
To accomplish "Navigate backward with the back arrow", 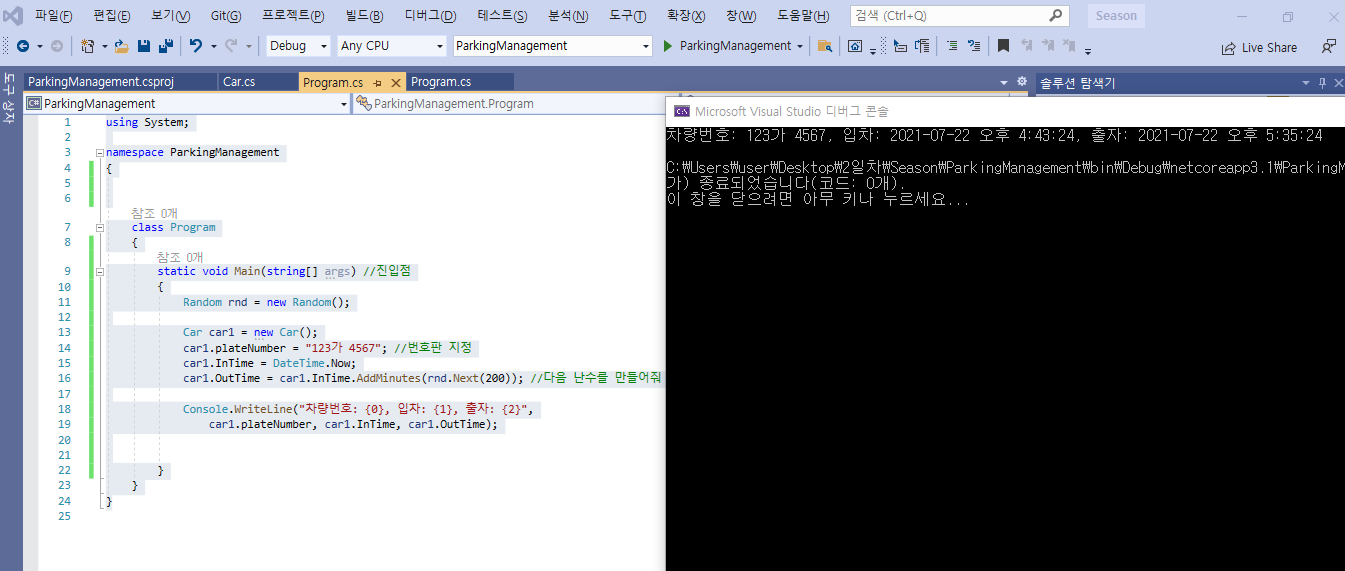I will click(x=22, y=46).
